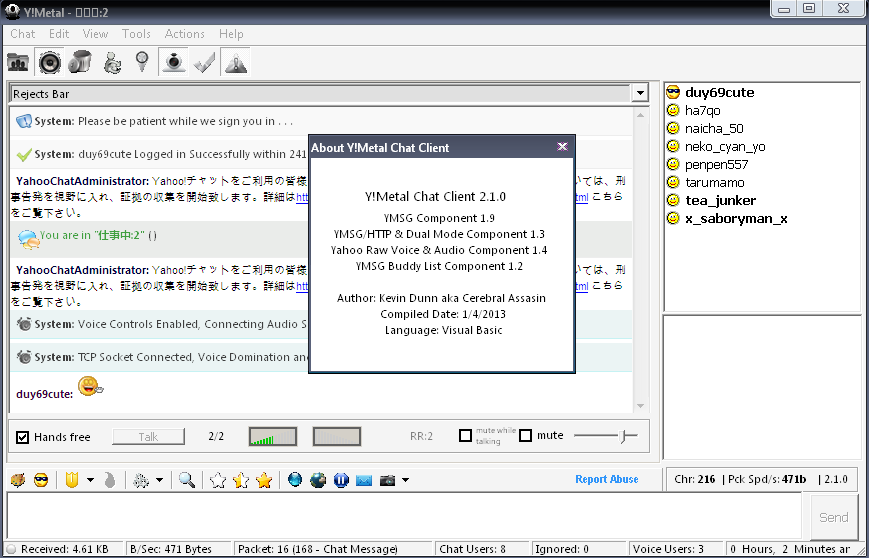
Task: Click the gears settings icon
Action: pos(141,480)
